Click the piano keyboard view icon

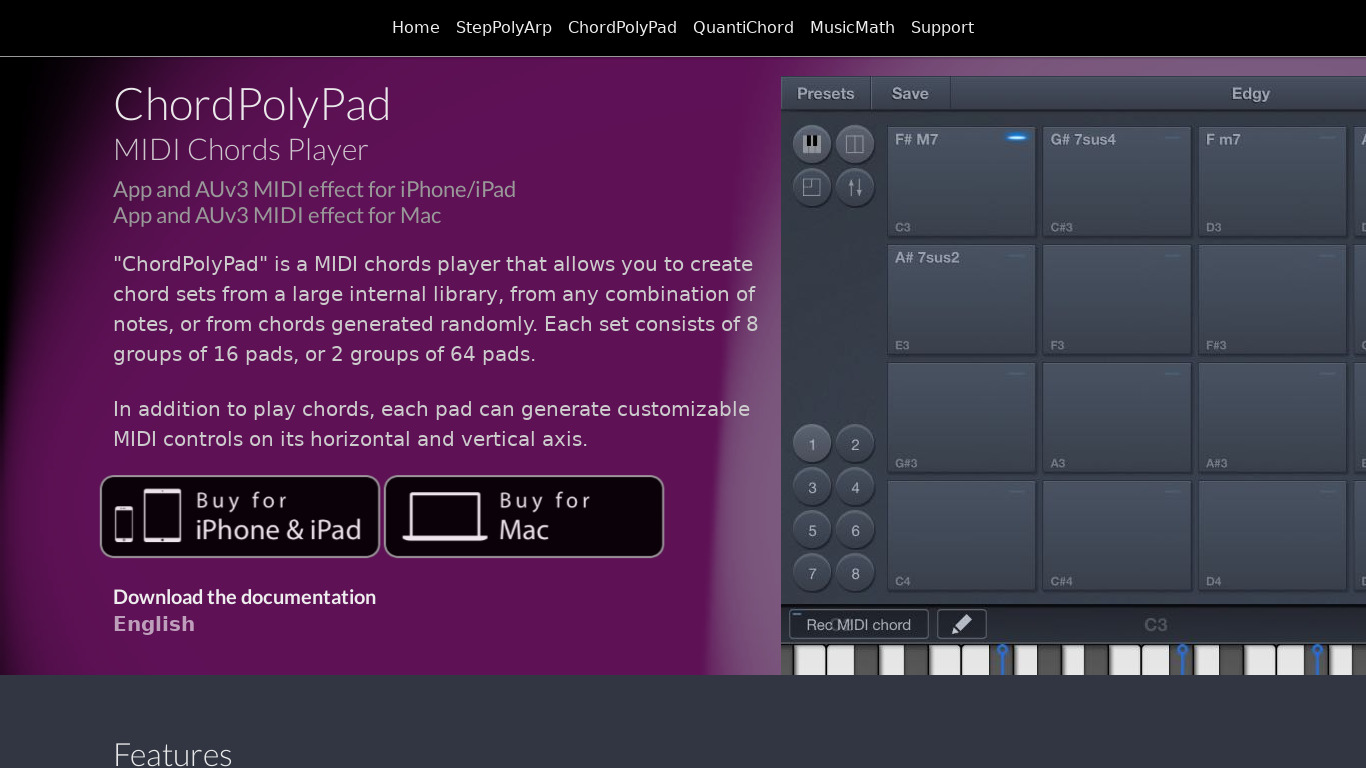tap(812, 144)
